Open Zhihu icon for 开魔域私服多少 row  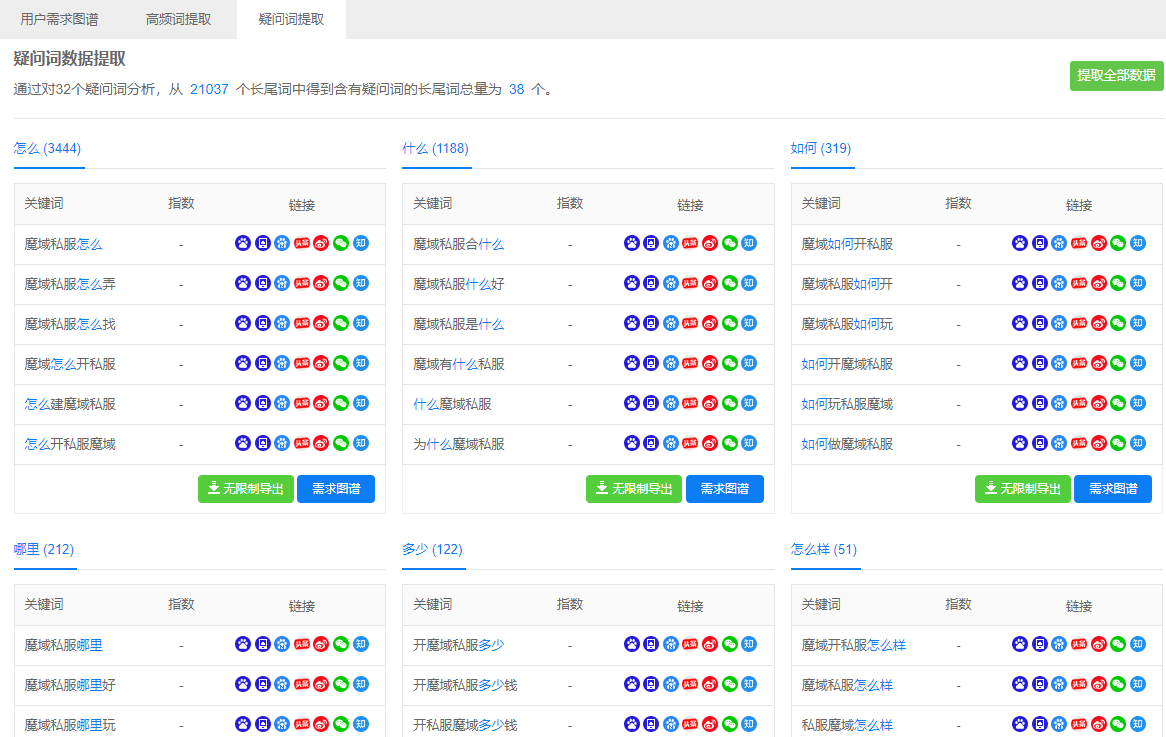pos(749,644)
